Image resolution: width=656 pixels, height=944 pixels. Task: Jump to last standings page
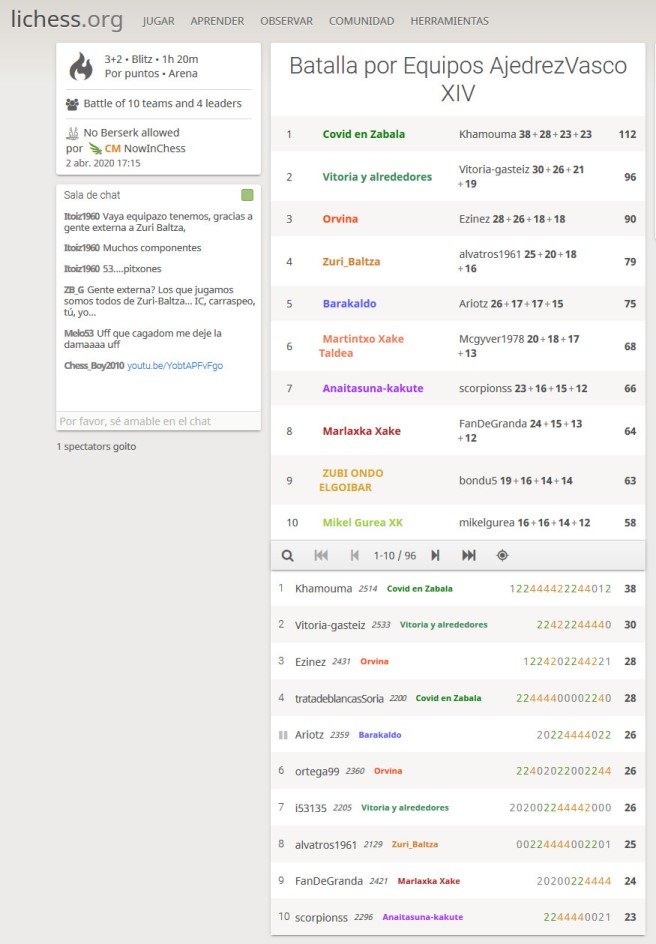click(x=468, y=555)
